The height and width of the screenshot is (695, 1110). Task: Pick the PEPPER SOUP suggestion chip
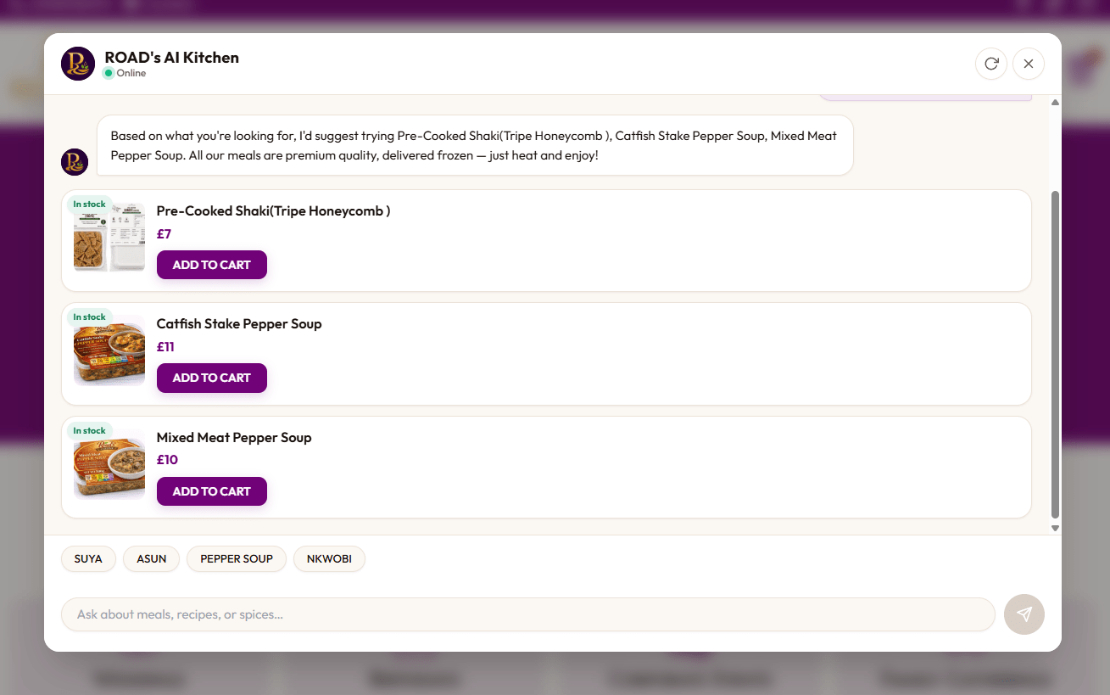(236, 558)
